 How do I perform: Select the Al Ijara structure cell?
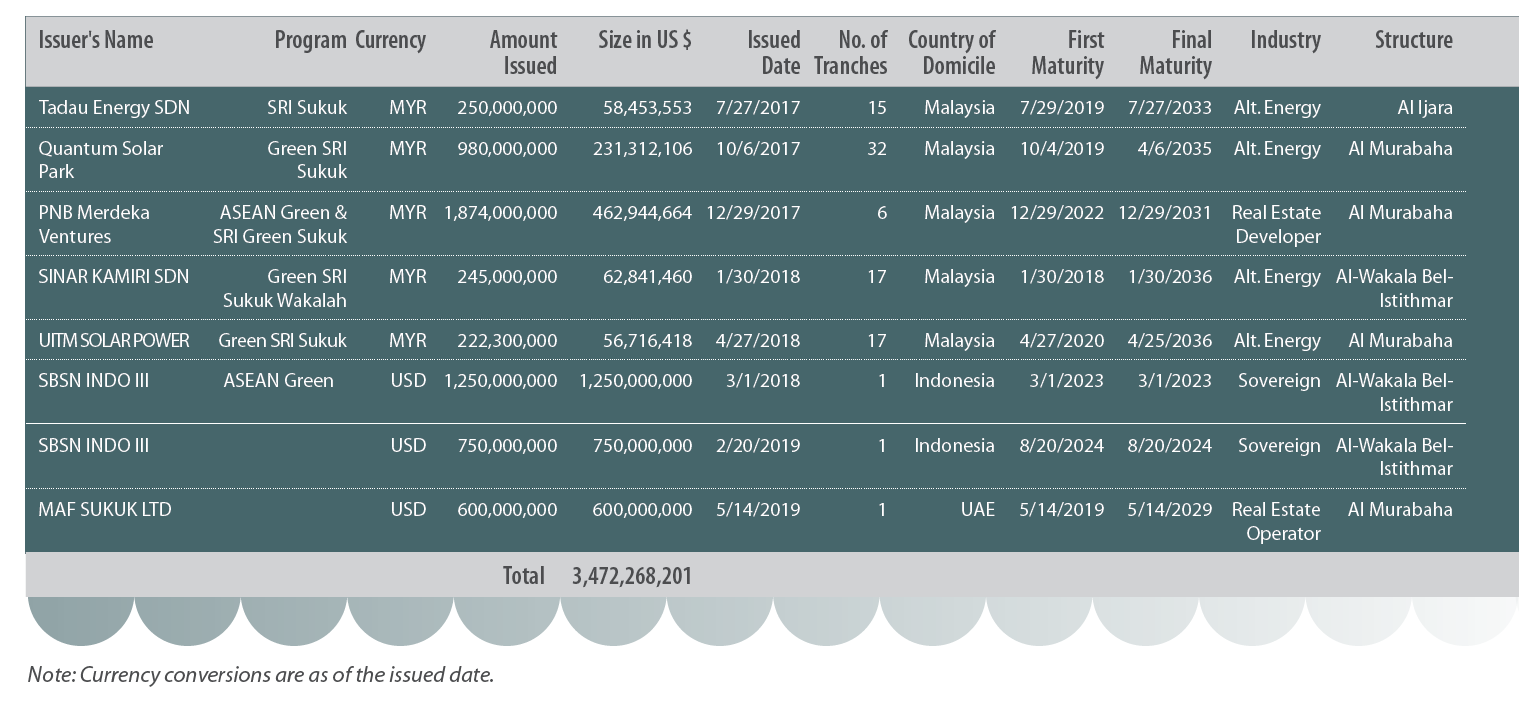pyautogui.click(x=1425, y=108)
